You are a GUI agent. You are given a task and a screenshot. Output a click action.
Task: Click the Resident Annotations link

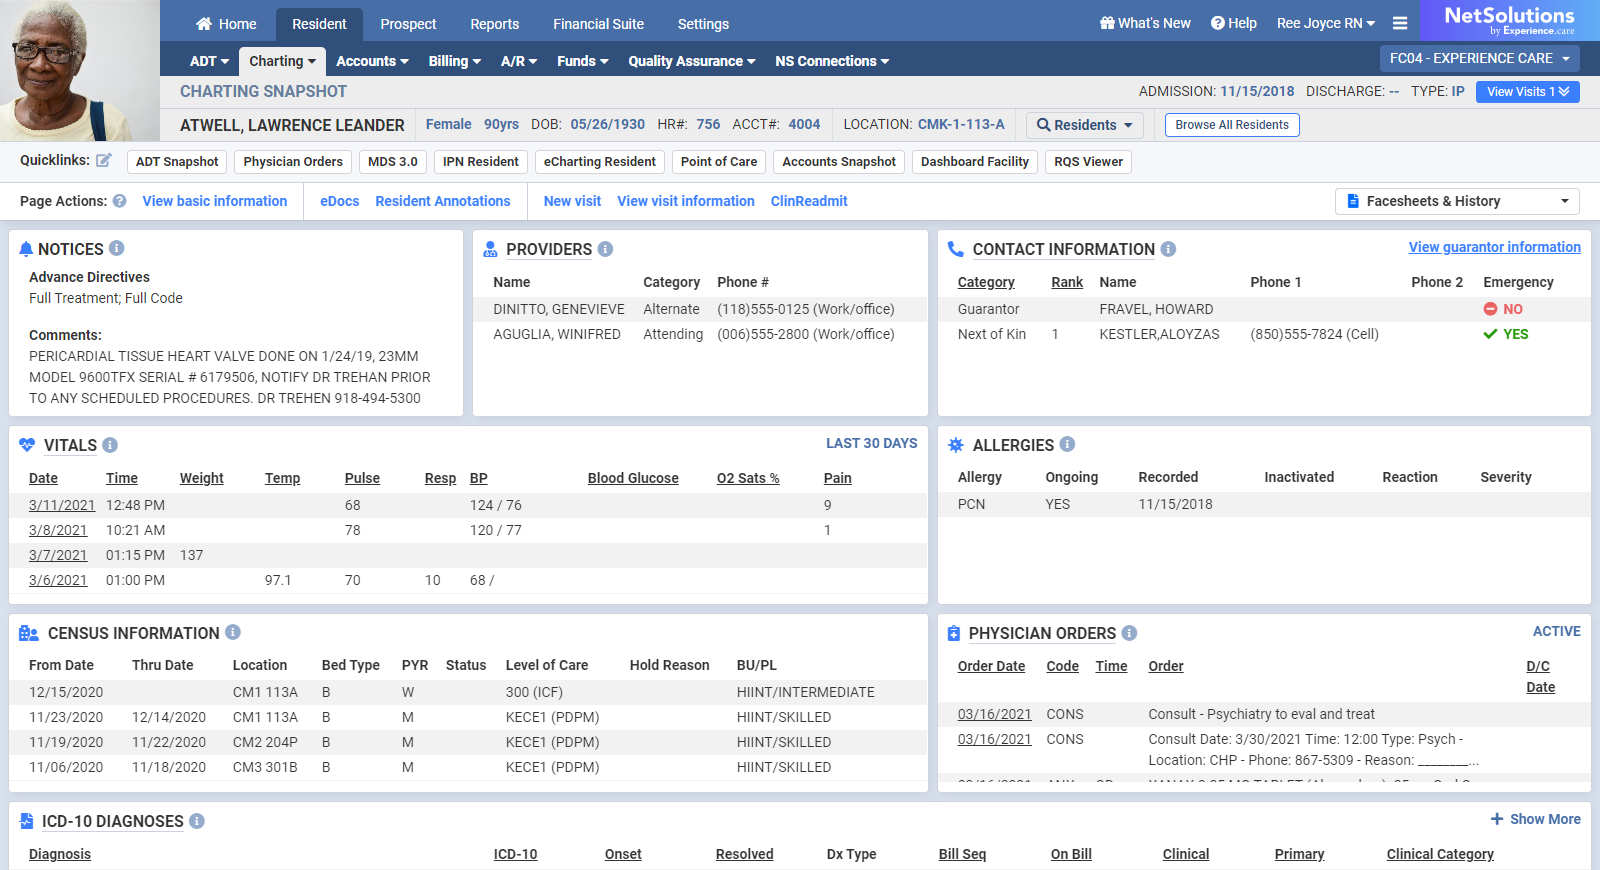tap(443, 201)
